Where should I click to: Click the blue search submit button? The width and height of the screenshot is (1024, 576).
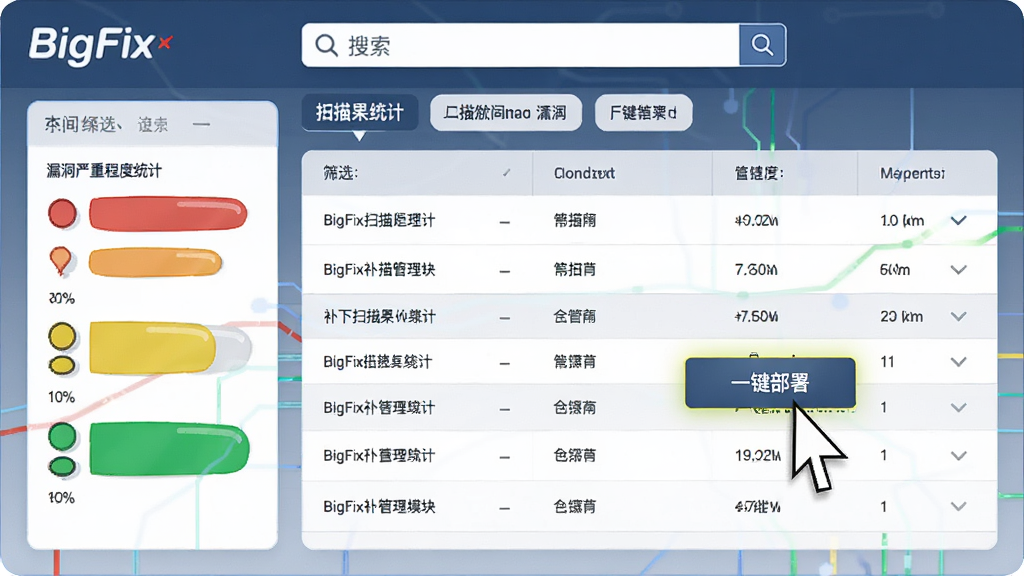(x=762, y=45)
